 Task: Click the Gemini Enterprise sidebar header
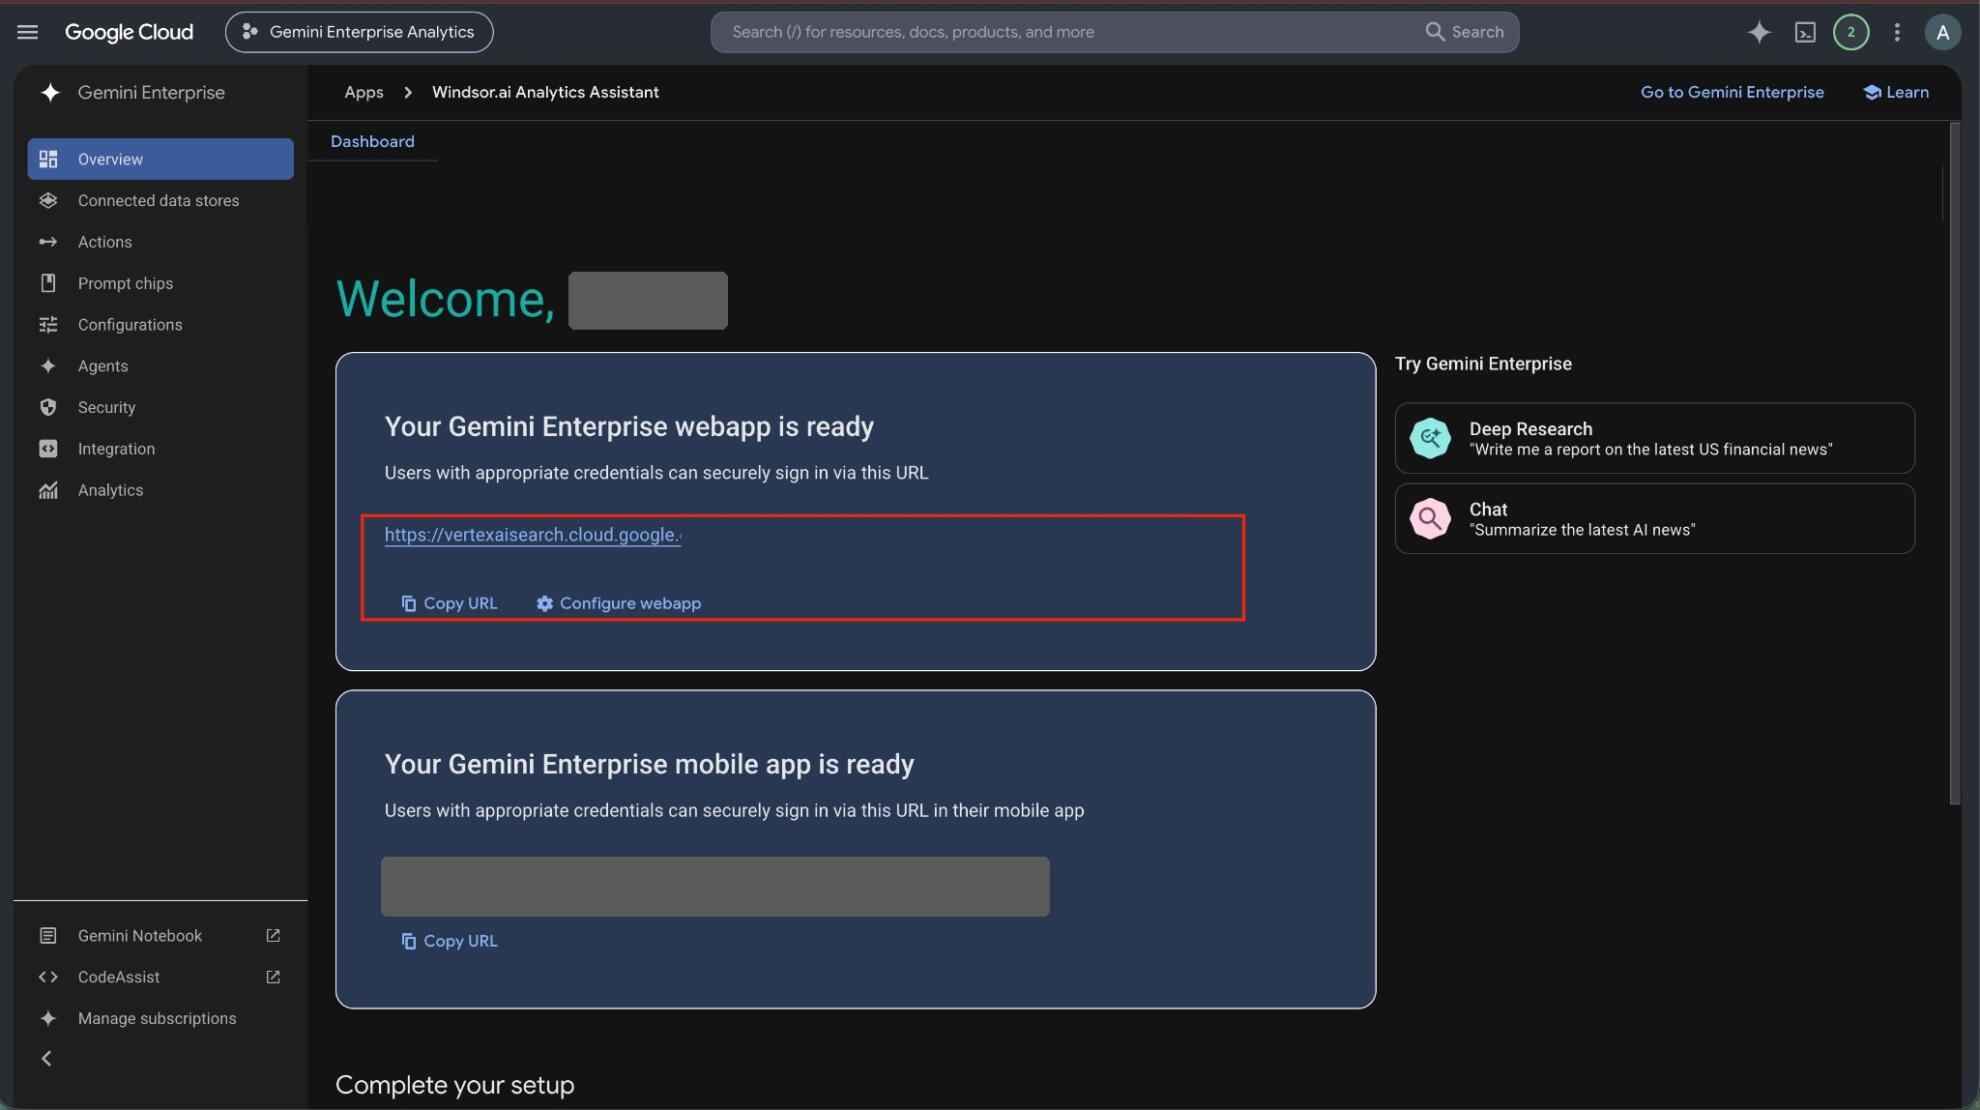click(x=133, y=92)
